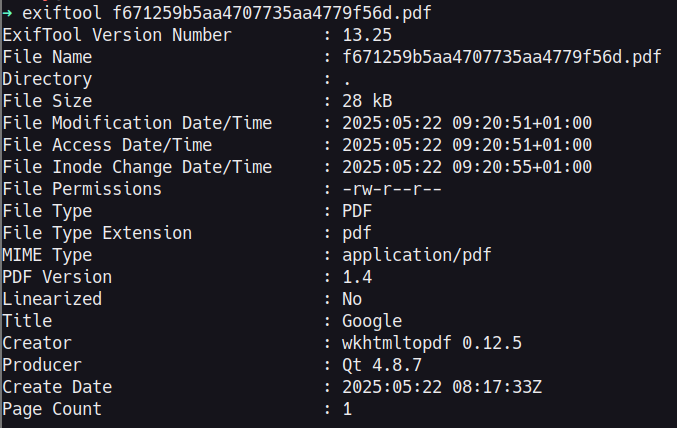The width and height of the screenshot is (677, 428).
Task: Select the ExifTool version number 13.25
Action: click(x=367, y=35)
